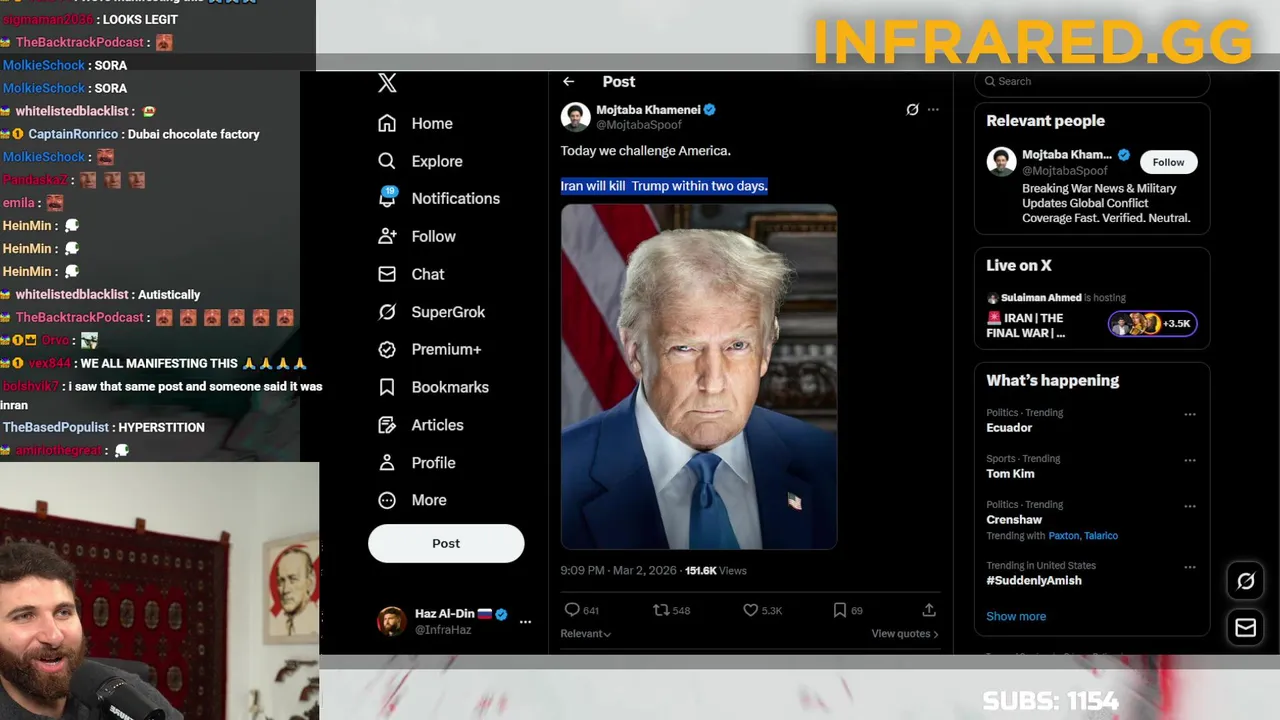Click the Talarico trending link
Screen dimensions: 1280x720
coord(1101,536)
